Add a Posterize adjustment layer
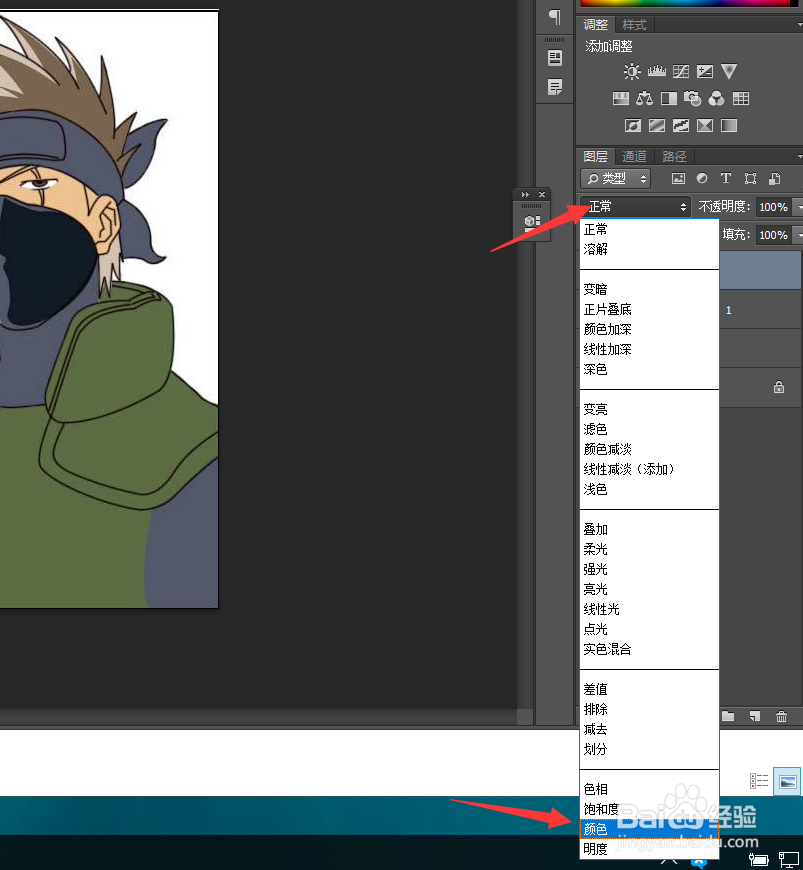The width and height of the screenshot is (803, 870). tap(656, 126)
